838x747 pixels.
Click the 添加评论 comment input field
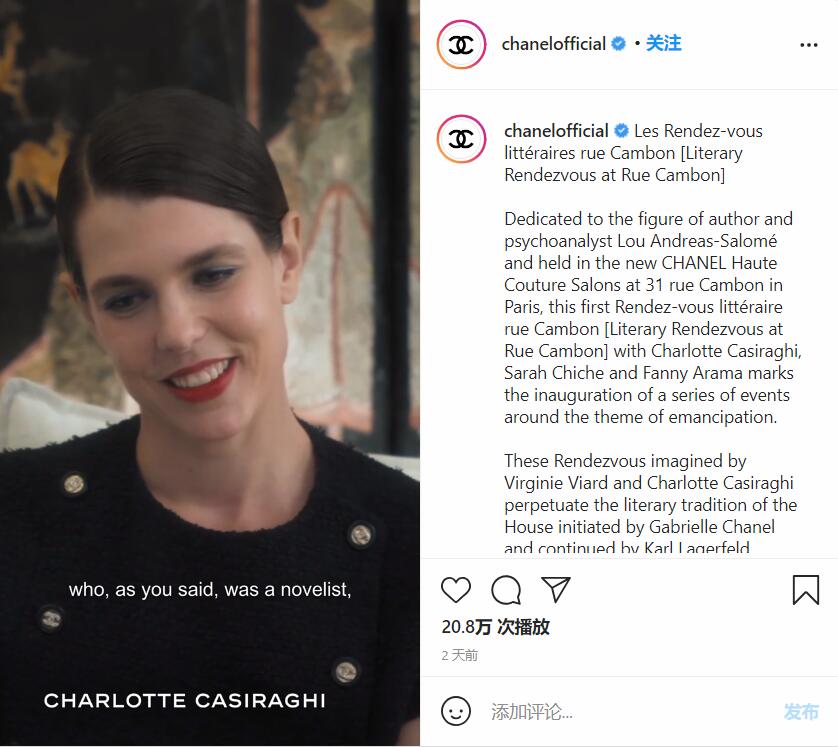(631, 712)
